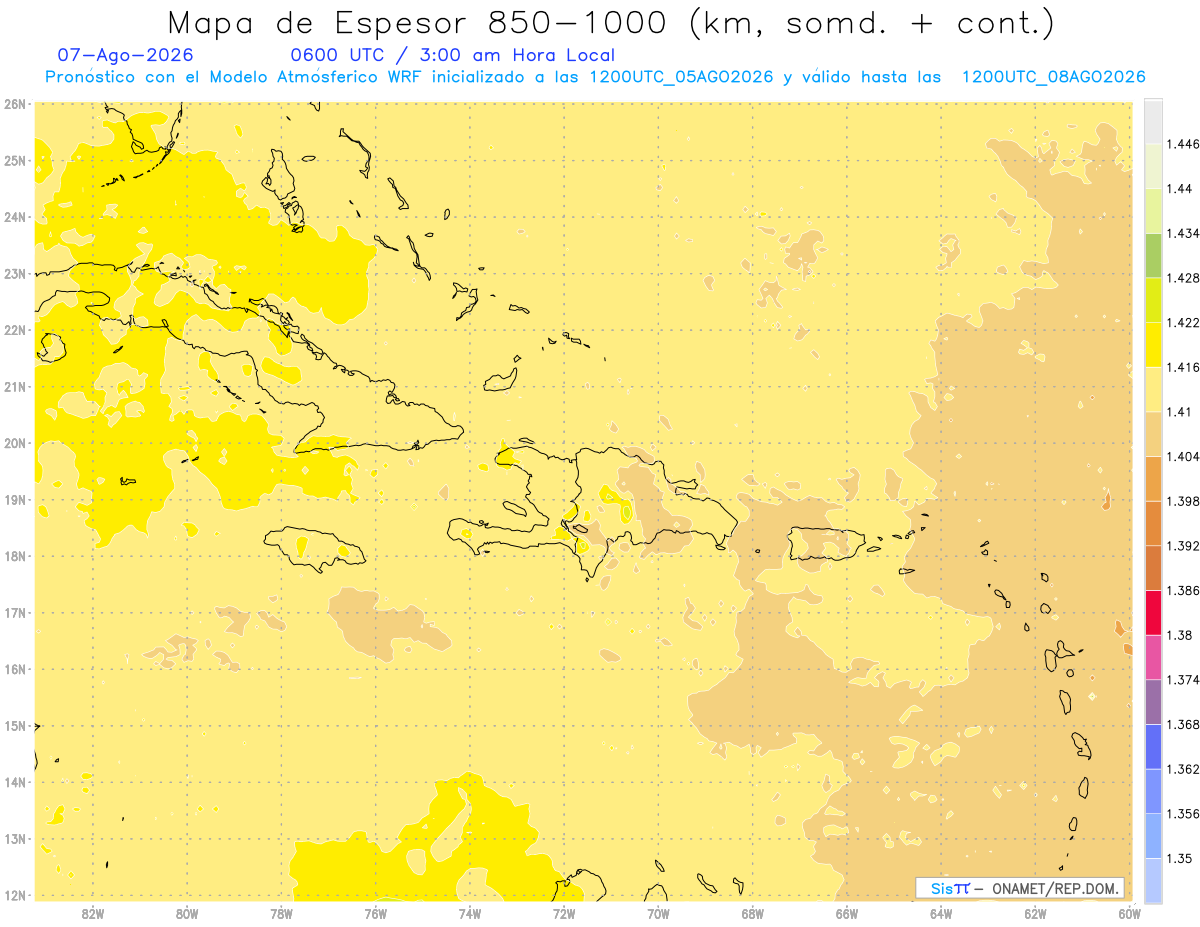This screenshot has height=927, width=1200.
Task: Click the legend value "1.374"
Action: click(x=1183, y=679)
